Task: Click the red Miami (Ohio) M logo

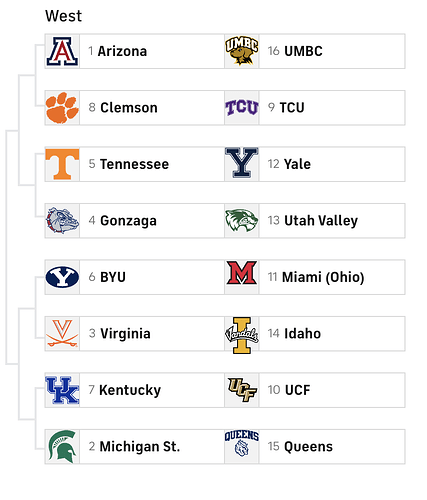Action: pos(242,273)
